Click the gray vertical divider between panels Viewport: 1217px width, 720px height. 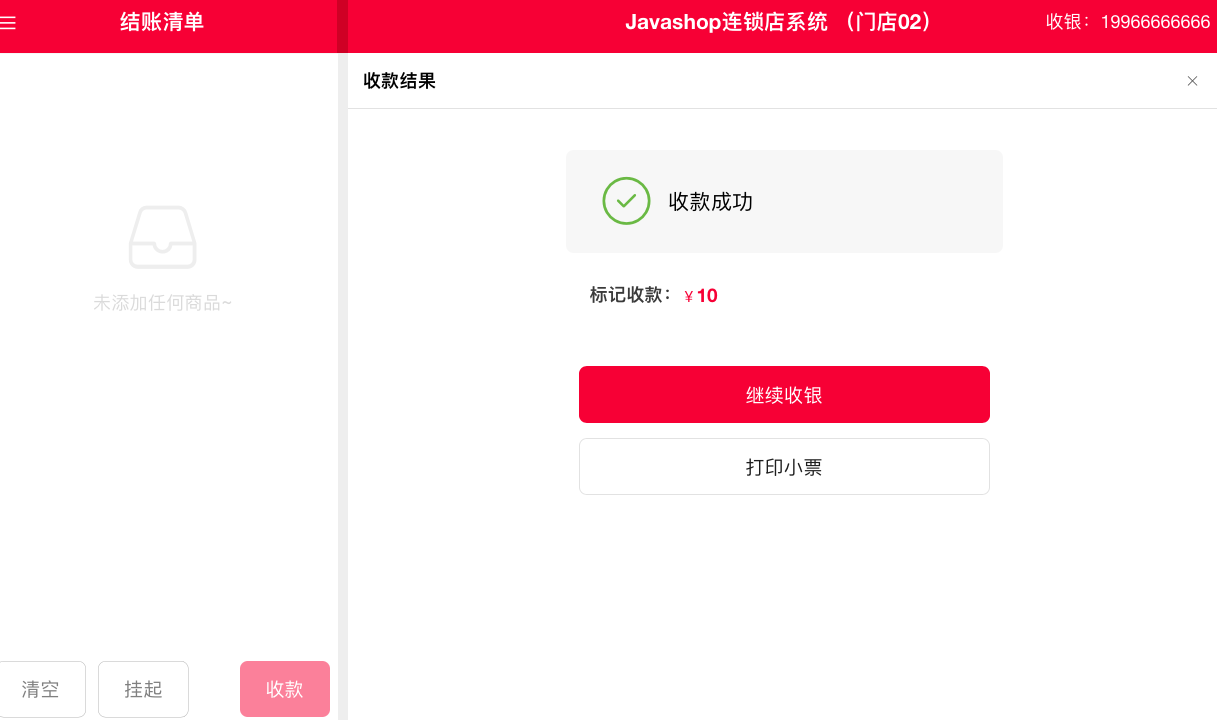[343, 386]
